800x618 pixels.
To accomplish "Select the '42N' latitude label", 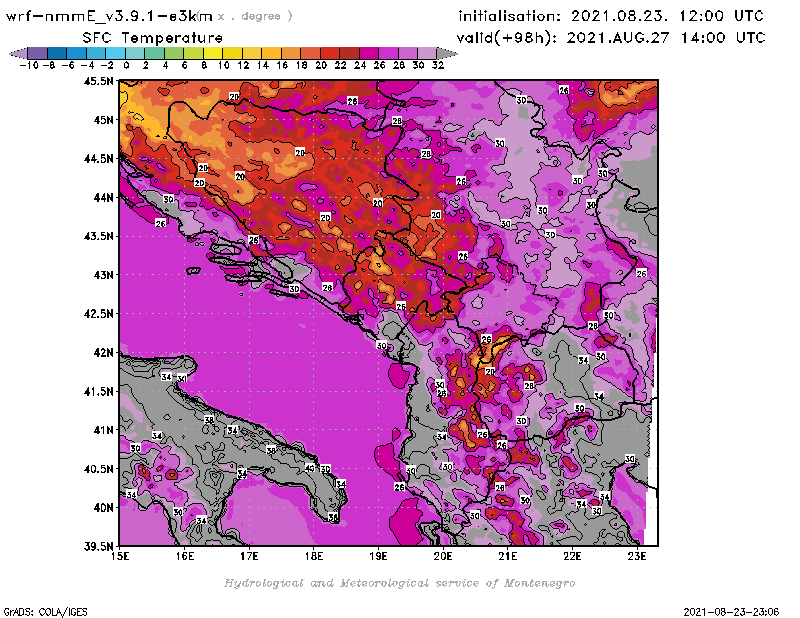I will (x=103, y=353).
